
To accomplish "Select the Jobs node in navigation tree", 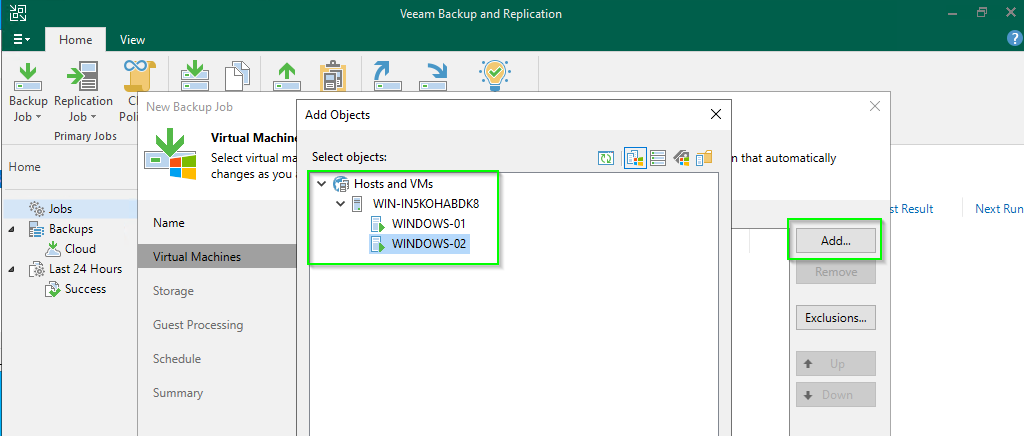I will [60, 209].
